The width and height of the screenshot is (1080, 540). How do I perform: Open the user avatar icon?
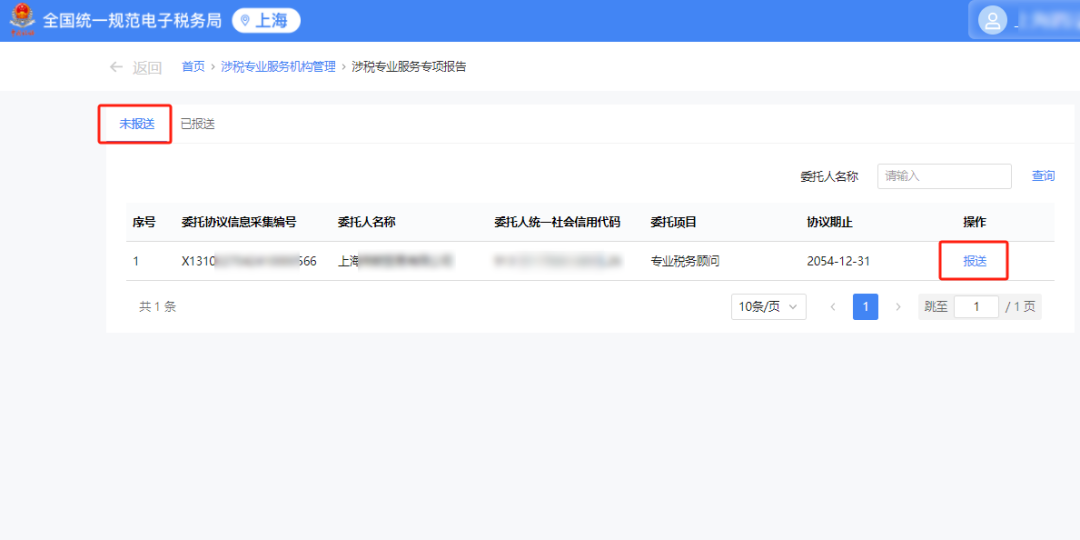point(992,21)
